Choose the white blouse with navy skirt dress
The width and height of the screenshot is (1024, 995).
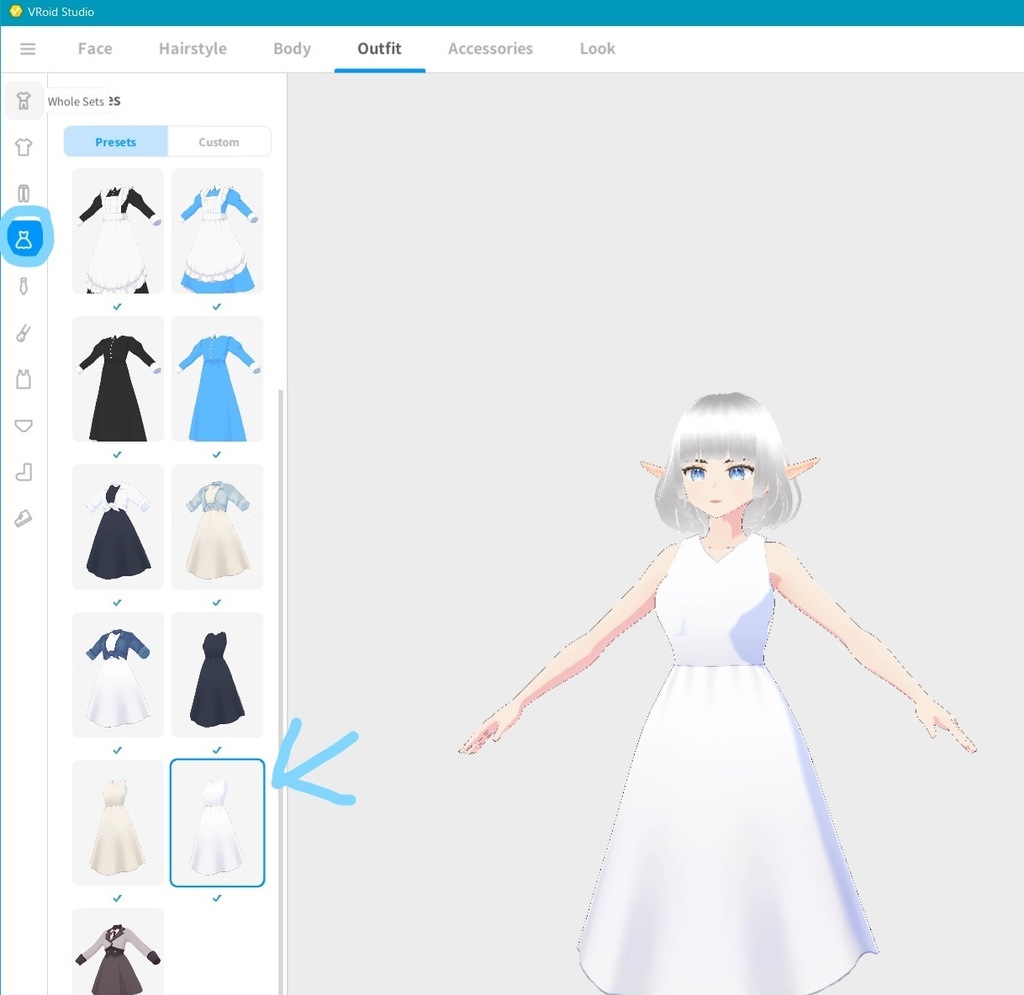pyautogui.click(x=118, y=527)
